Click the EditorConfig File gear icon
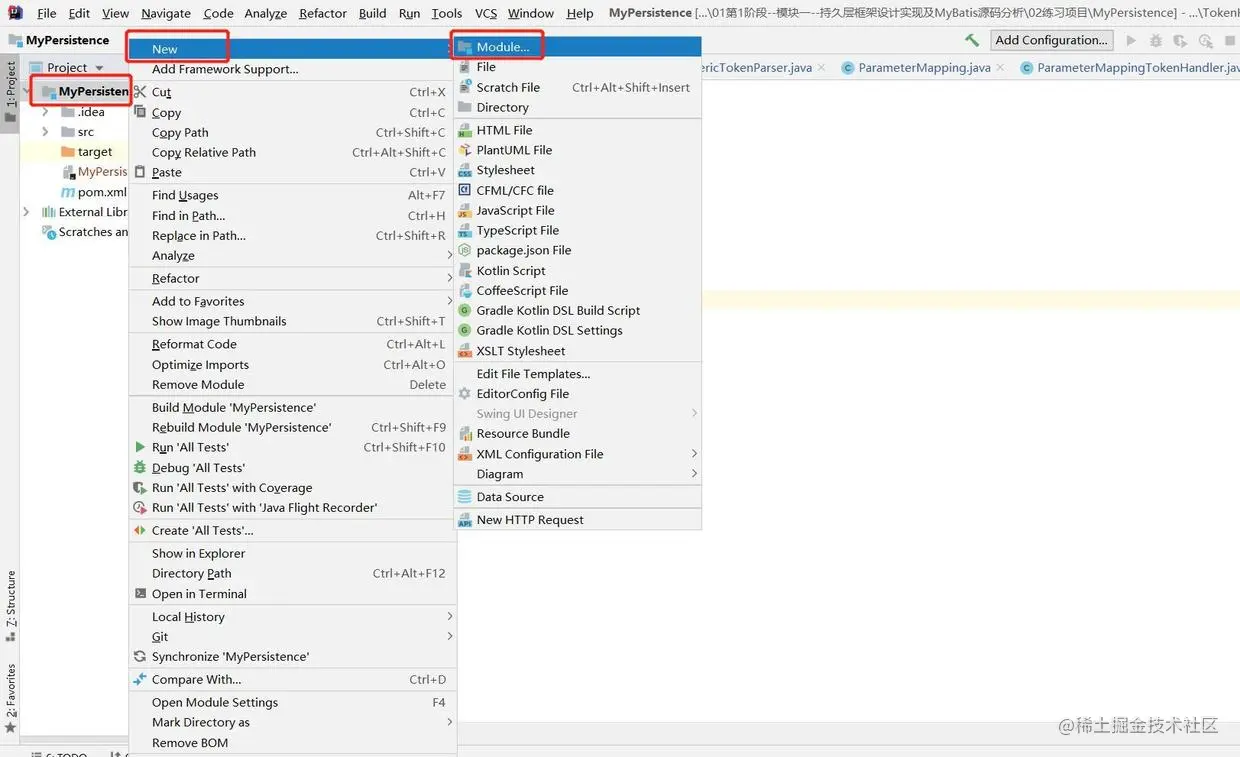This screenshot has width=1240, height=757. (464, 393)
